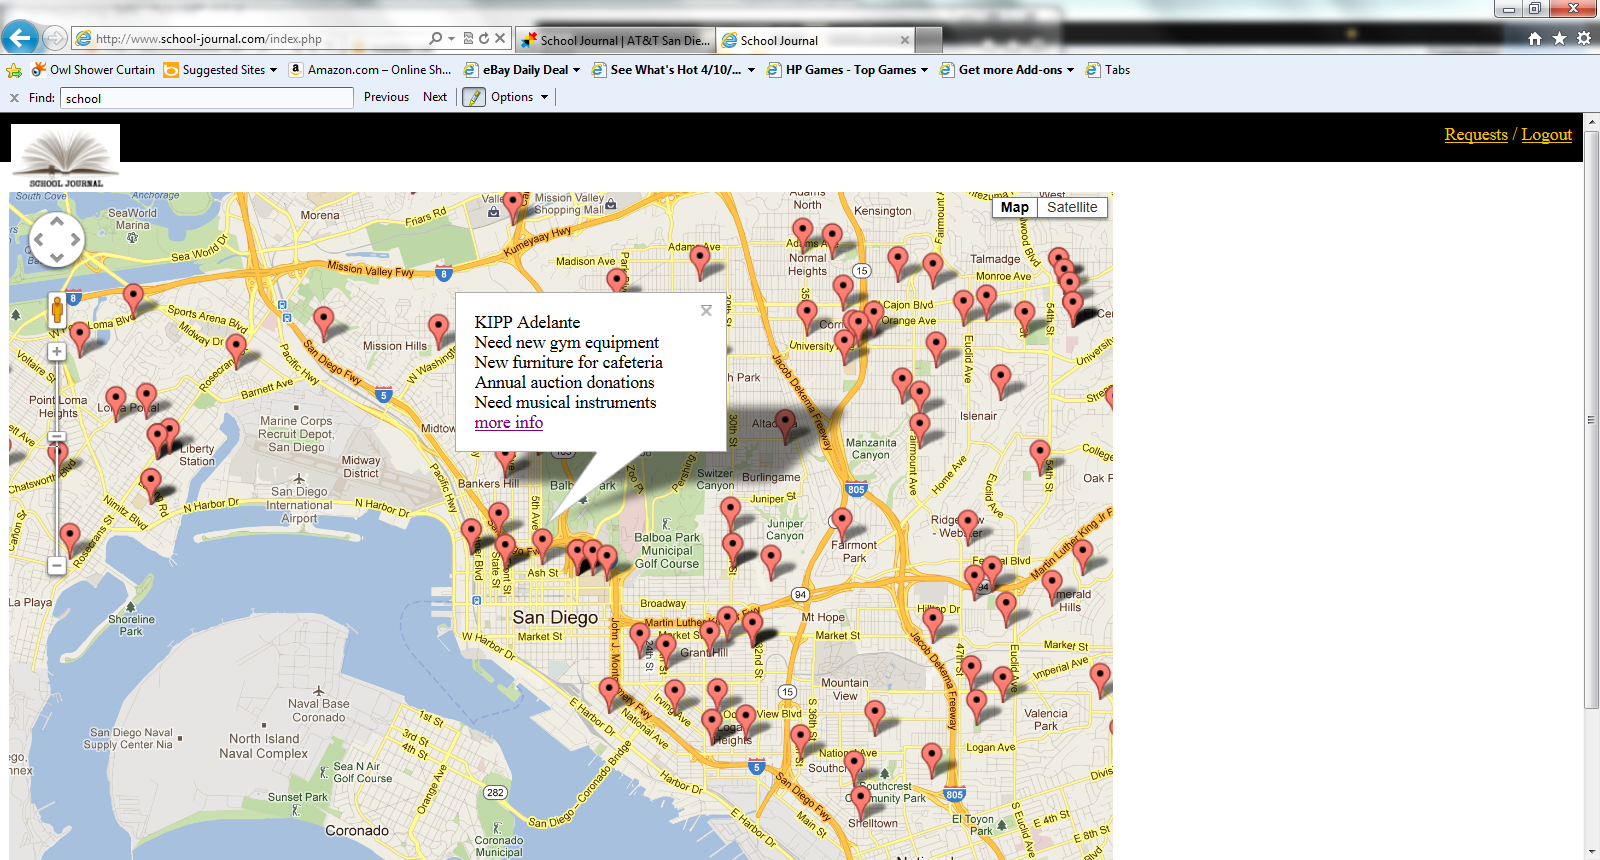
Task: Close the Find bar with the X
Action: (14, 98)
